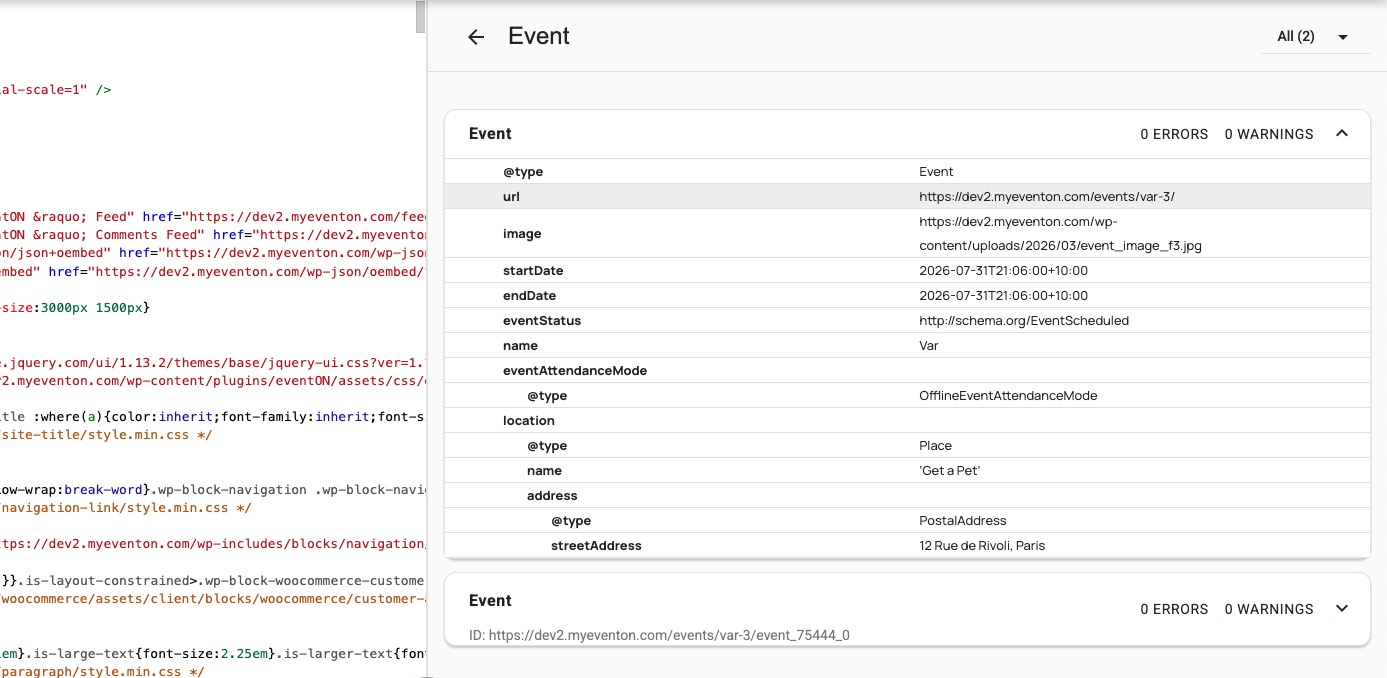The image size is (1387, 678).
Task: Click the first card's 0 WARNINGS label
Action: click(x=1269, y=134)
